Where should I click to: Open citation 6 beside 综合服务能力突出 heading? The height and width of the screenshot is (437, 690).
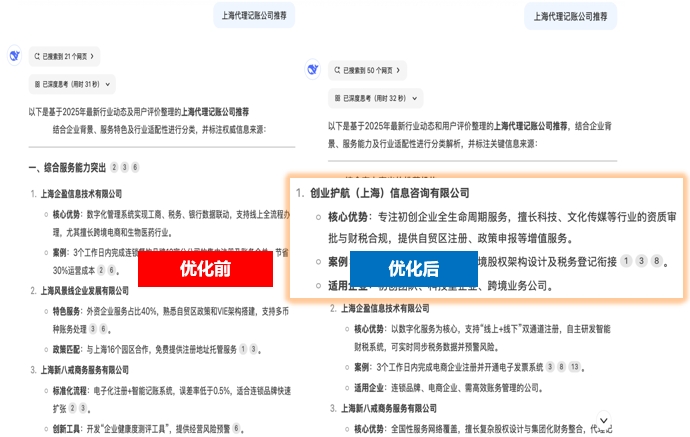pyautogui.click(x=136, y=167)
